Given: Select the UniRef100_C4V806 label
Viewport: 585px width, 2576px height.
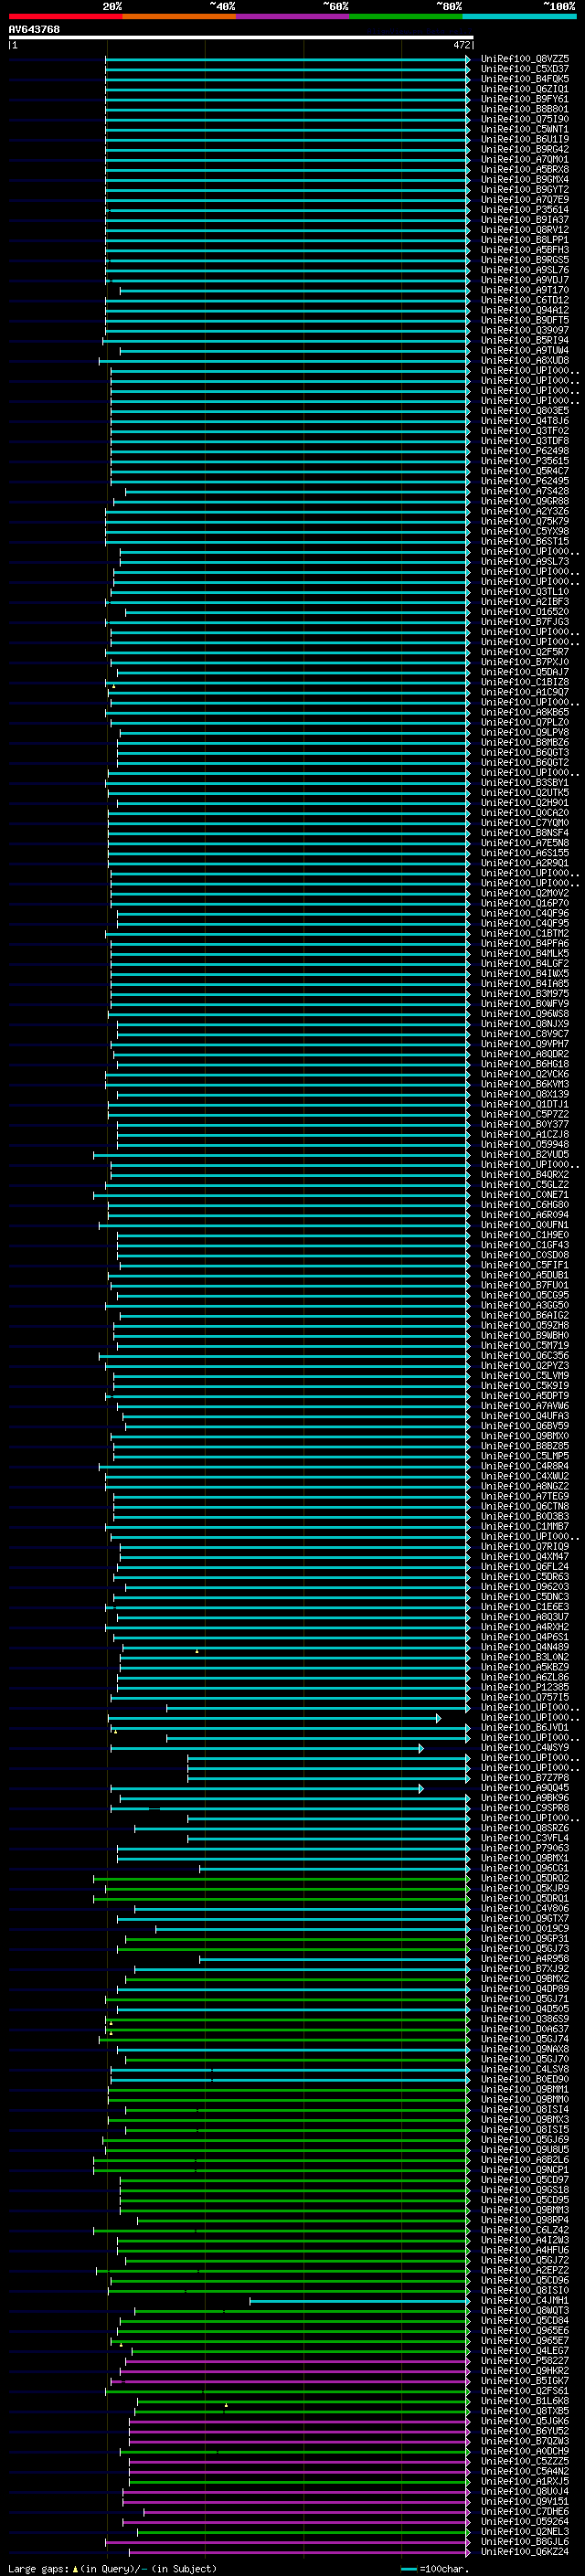Looking at the screenshot, I should pyautogui.click(x=525, y=1908).
